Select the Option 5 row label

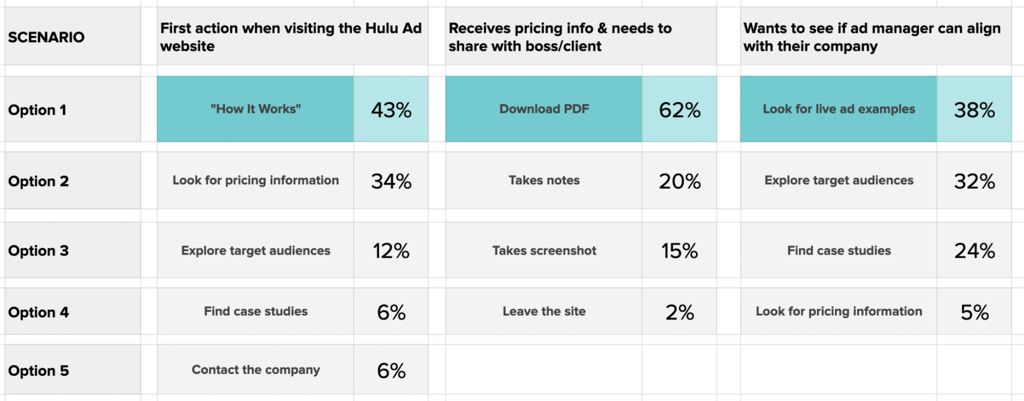pyautogui.click(x=72, y=370)
